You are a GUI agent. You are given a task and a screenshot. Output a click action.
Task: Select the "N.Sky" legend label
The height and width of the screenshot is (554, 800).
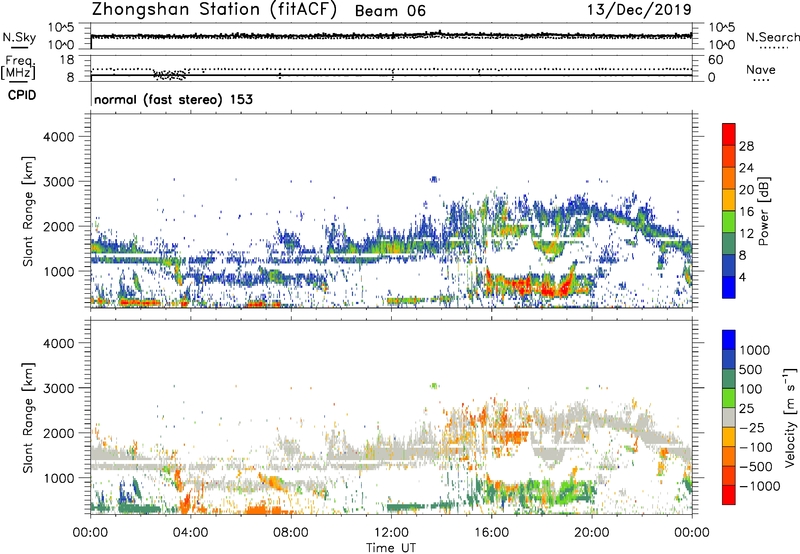point(19,37)
